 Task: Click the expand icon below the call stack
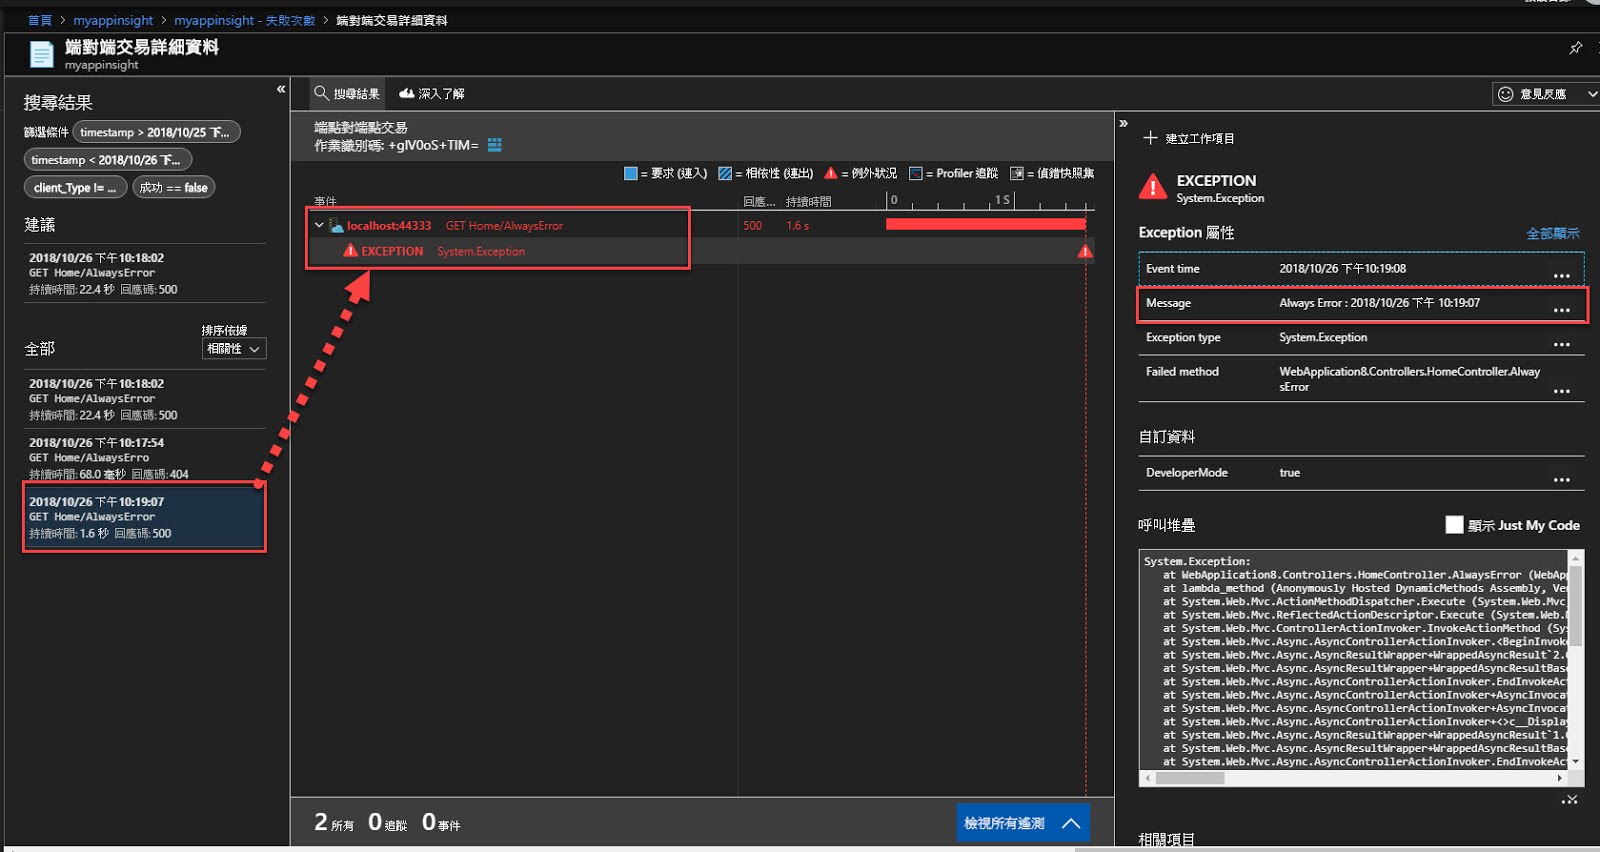tap(1570, 799)
